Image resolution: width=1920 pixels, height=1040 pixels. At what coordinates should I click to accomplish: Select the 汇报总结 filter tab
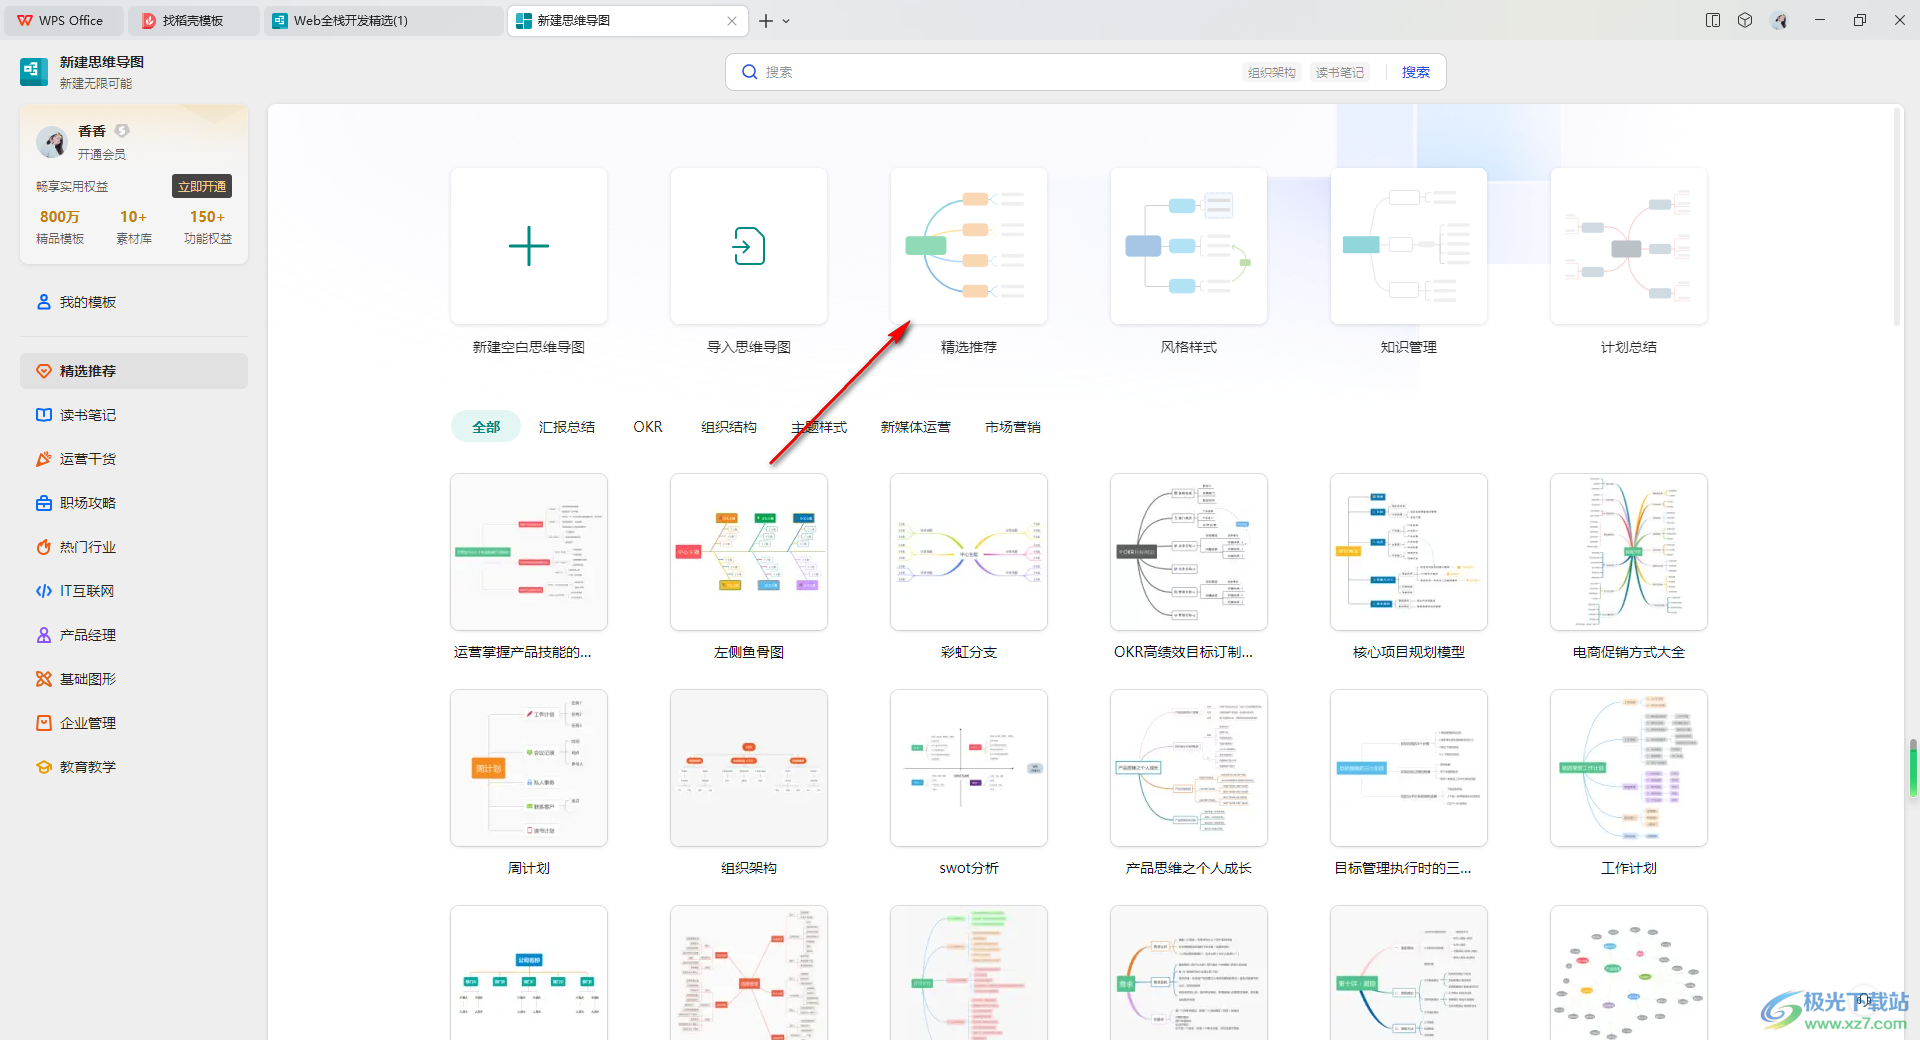567,427
